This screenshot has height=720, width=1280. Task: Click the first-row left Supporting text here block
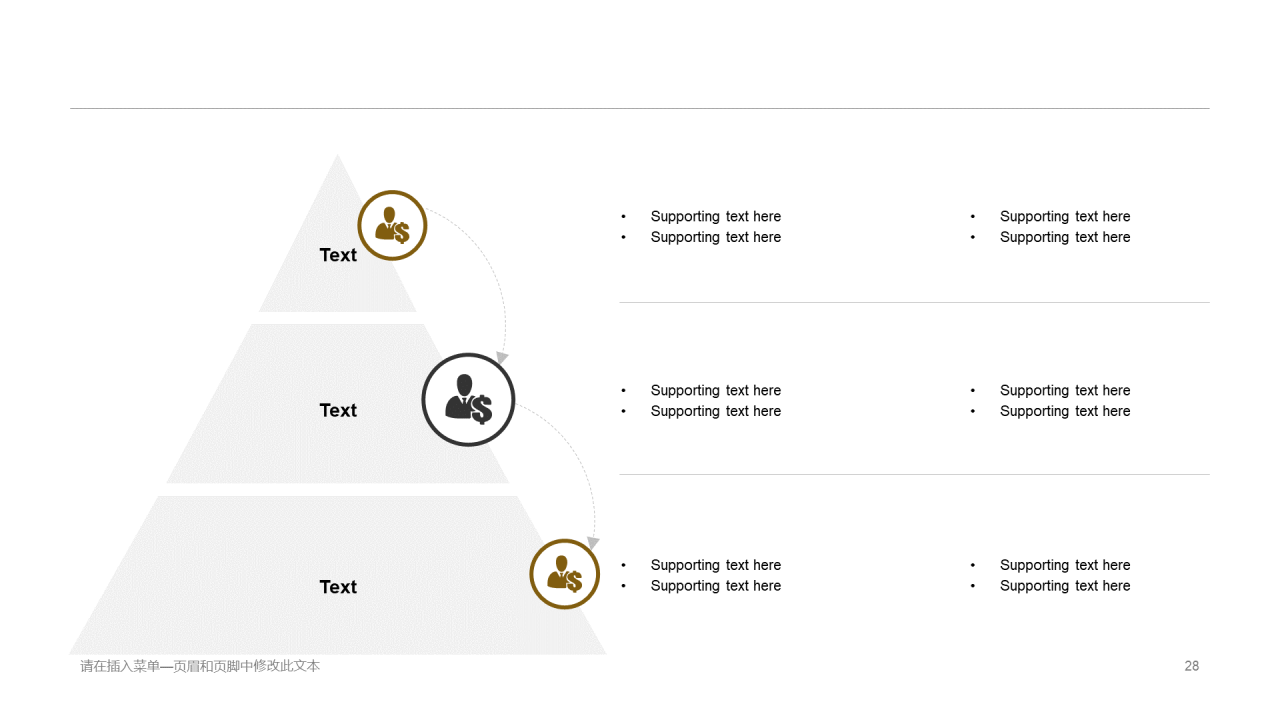[x=701, y=227]
